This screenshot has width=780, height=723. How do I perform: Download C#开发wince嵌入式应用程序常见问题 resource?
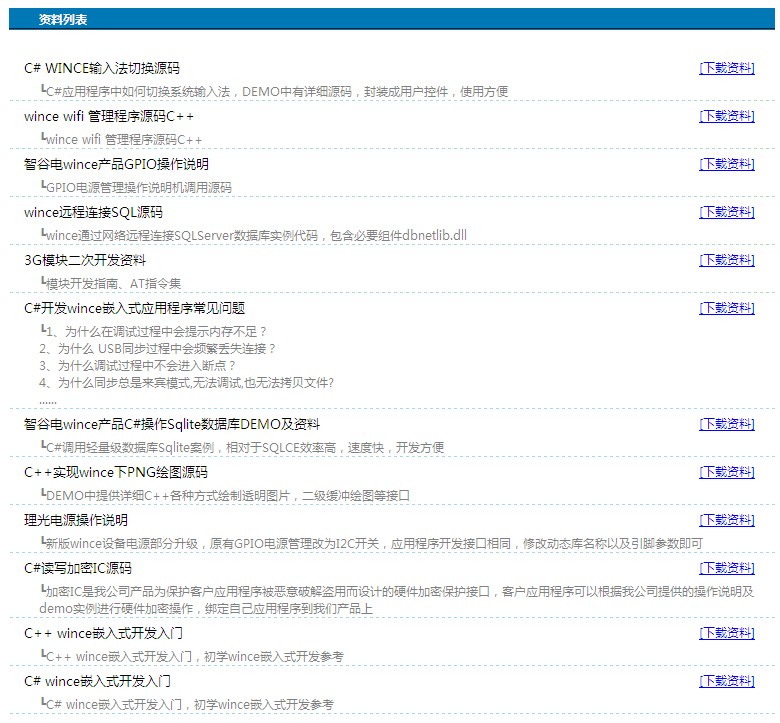pos(727,308)
